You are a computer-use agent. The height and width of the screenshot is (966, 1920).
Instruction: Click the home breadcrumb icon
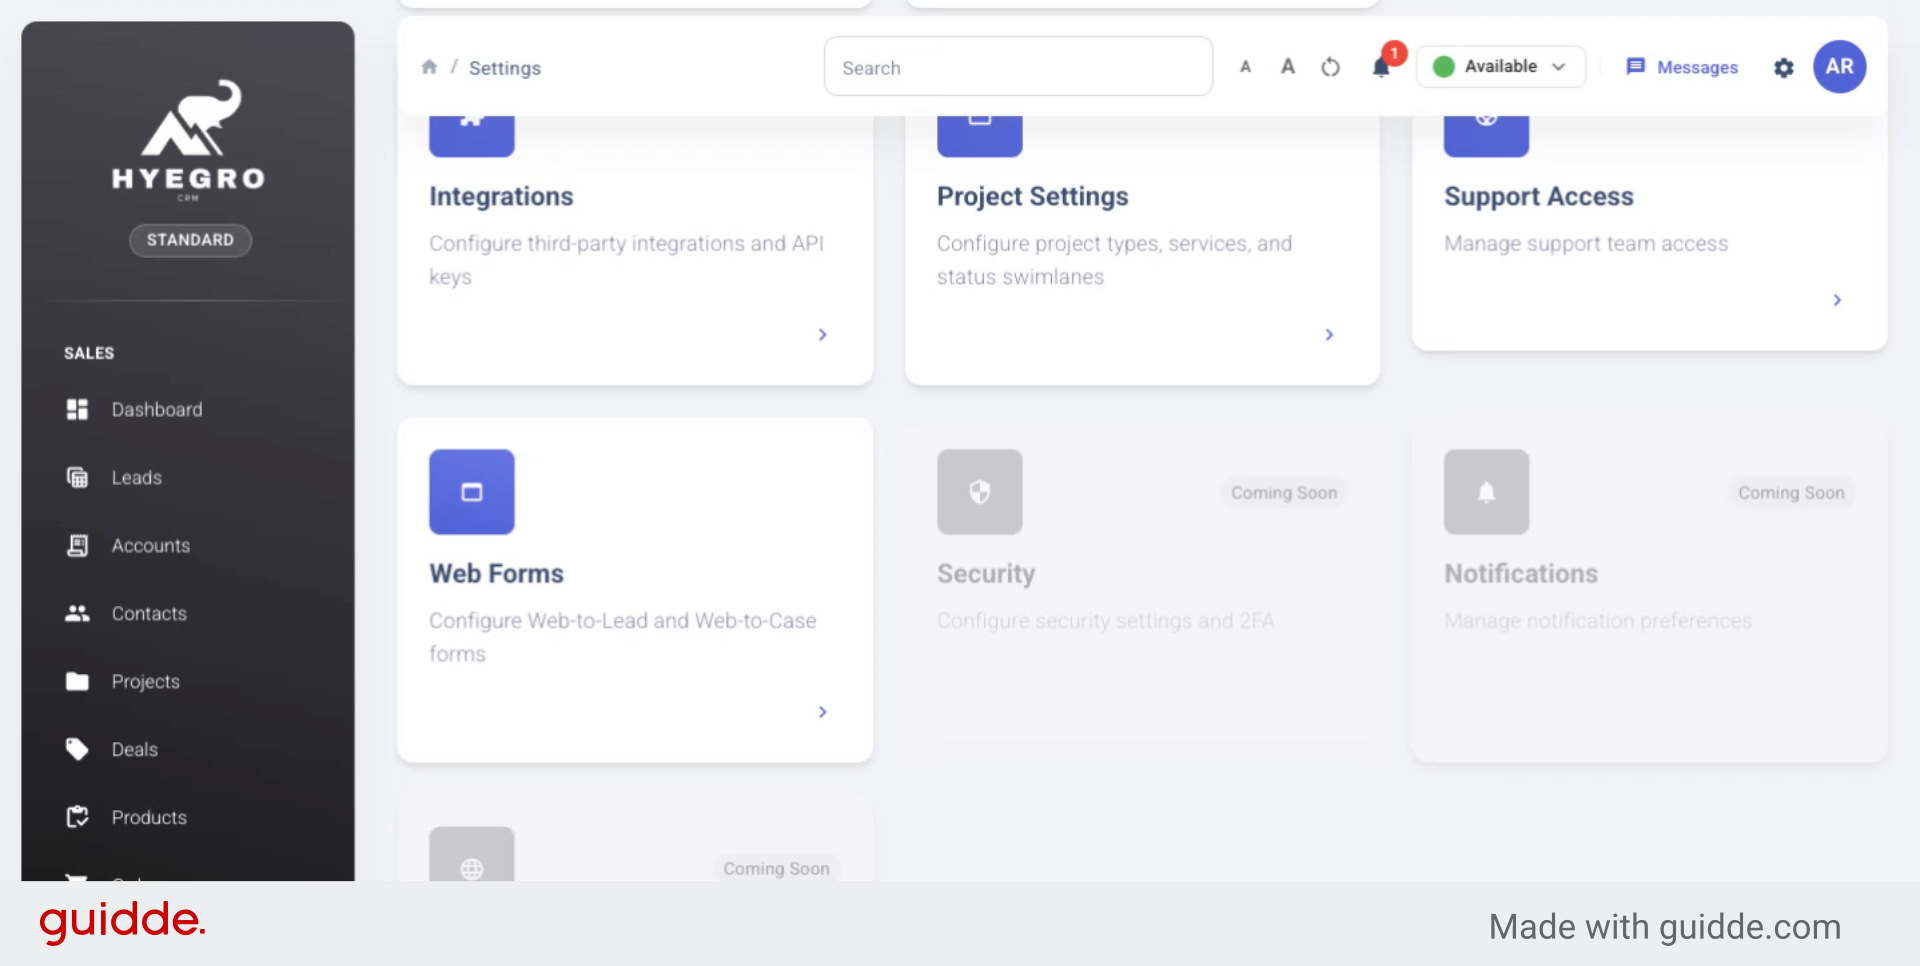429,67
